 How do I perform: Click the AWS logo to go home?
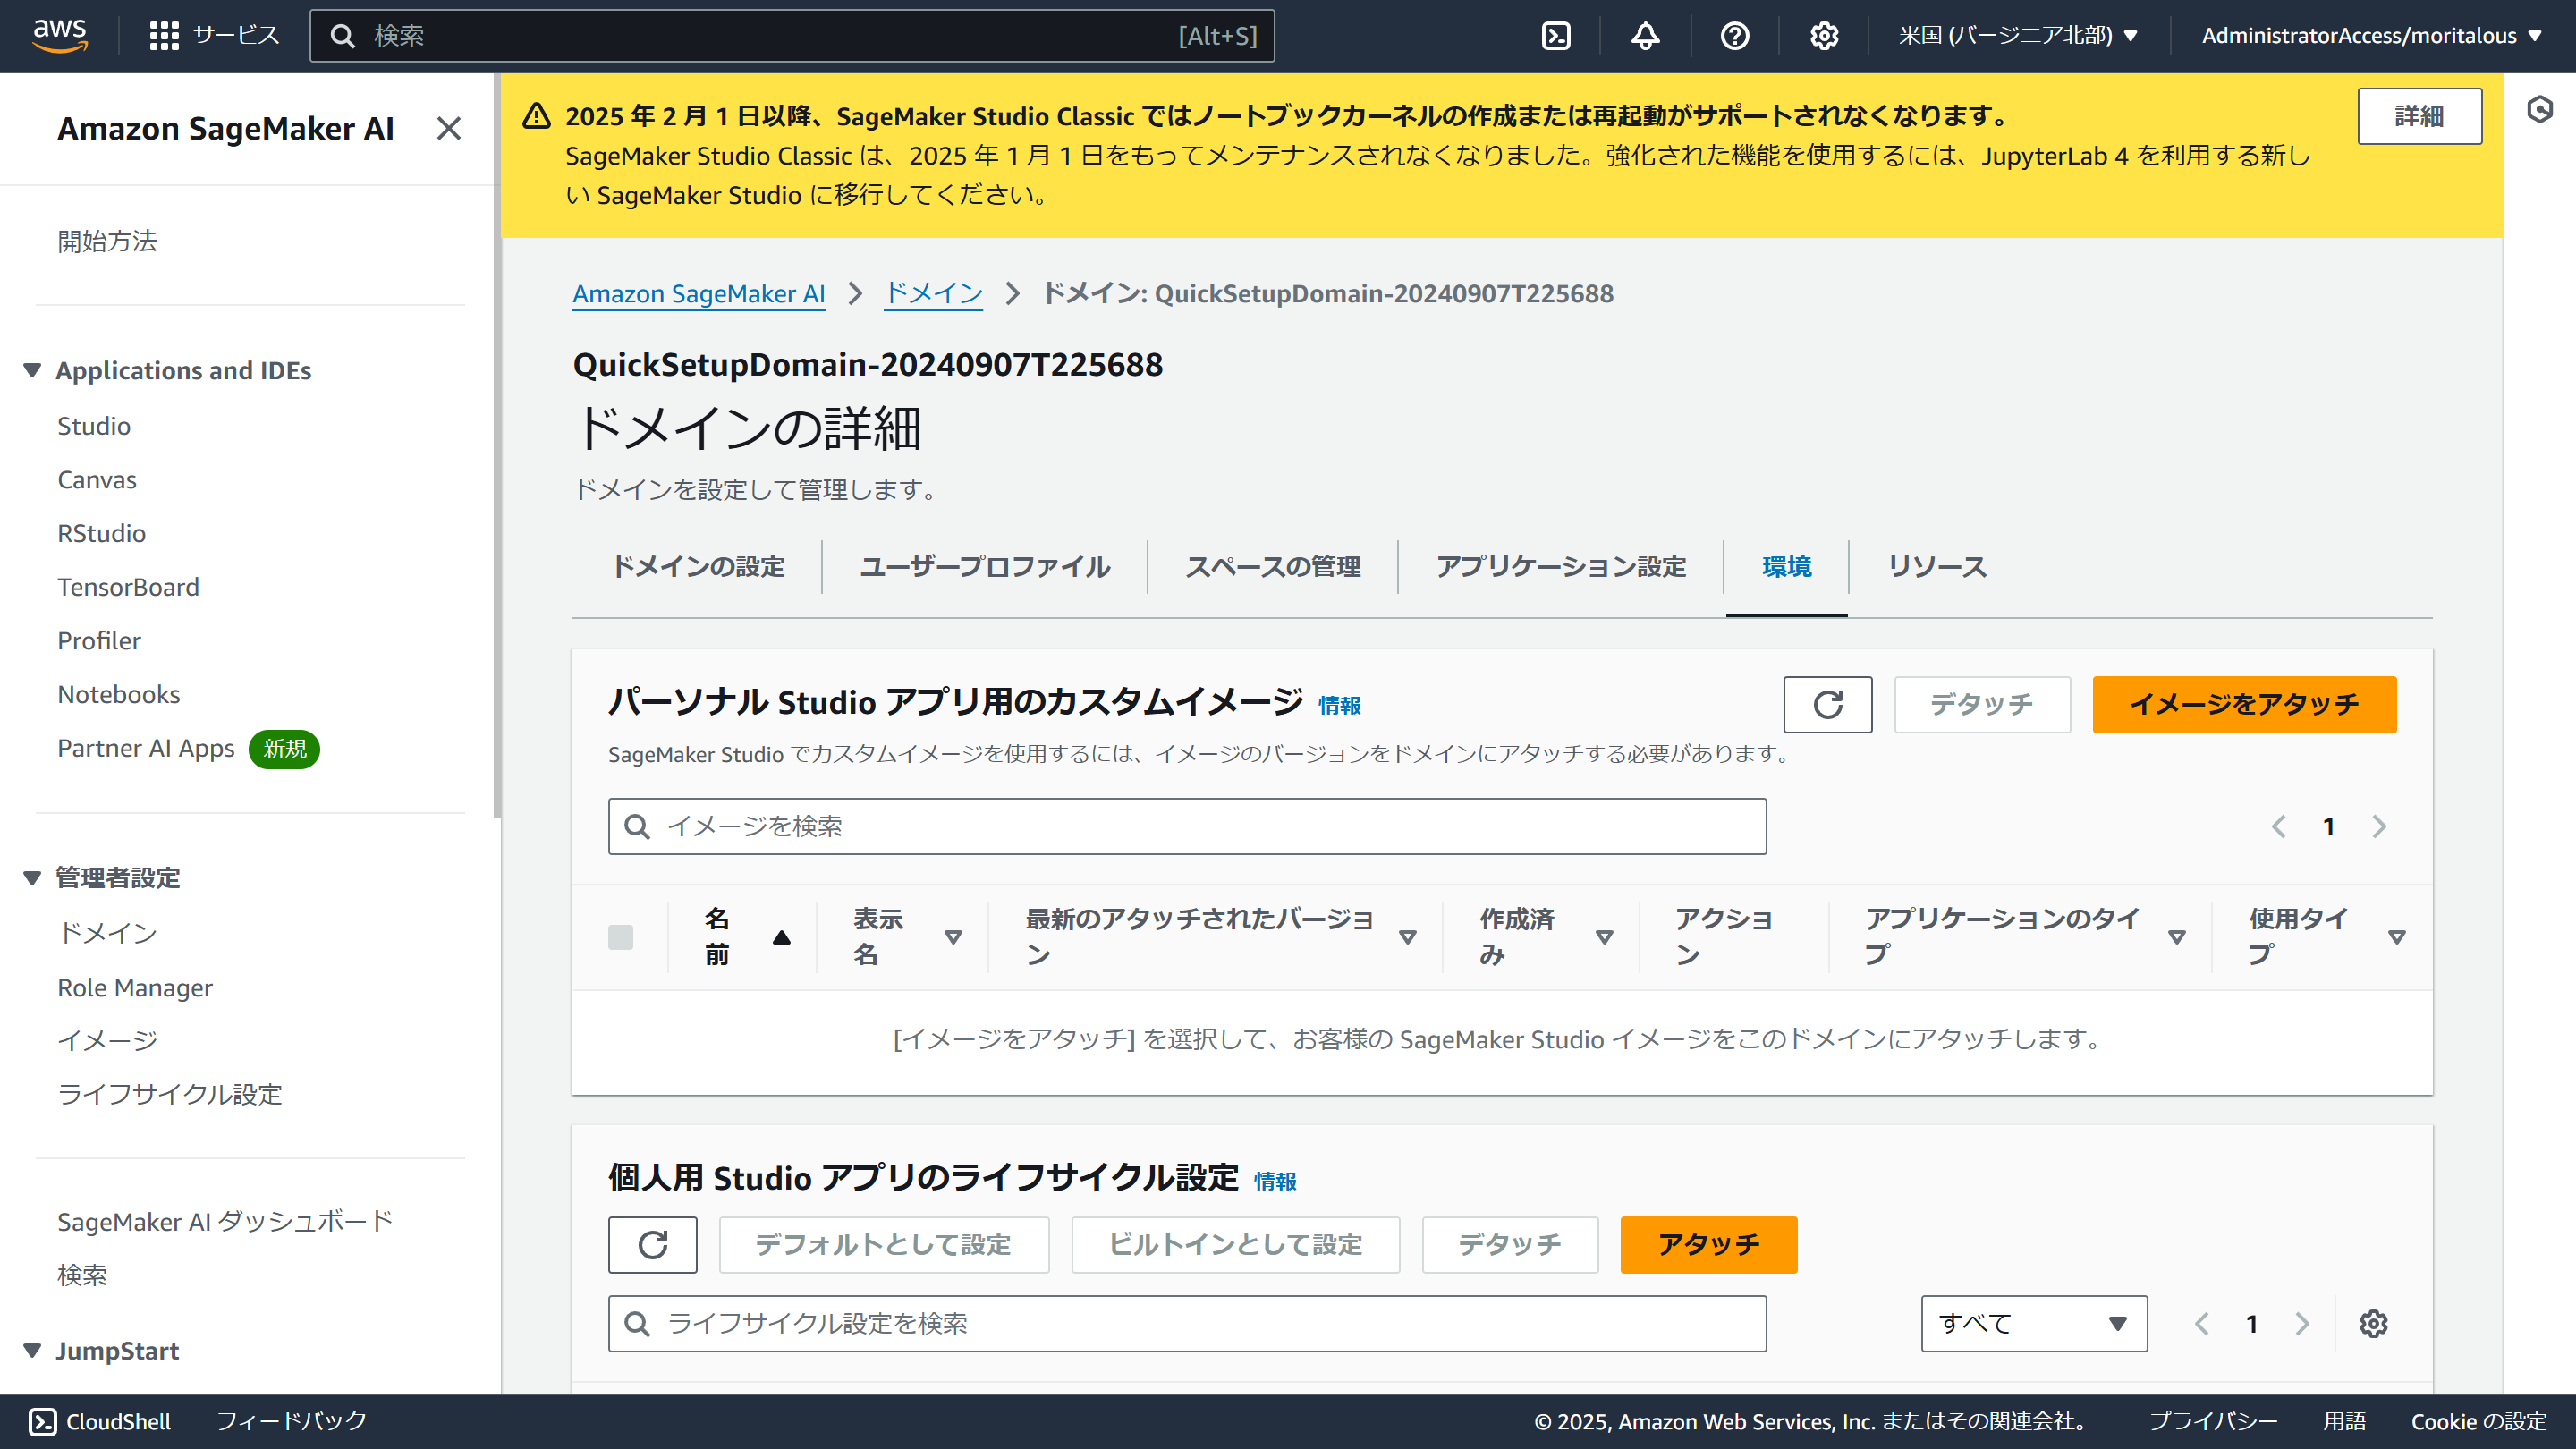[60, 36]
